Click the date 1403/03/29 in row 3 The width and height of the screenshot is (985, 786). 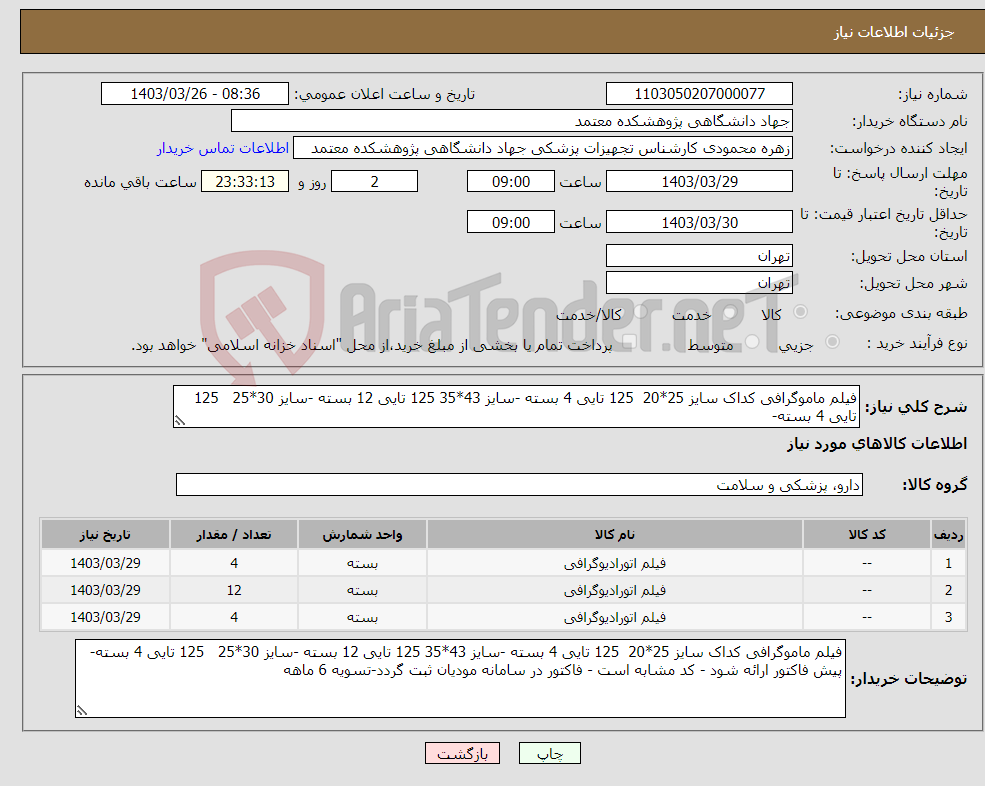(106, 618)
